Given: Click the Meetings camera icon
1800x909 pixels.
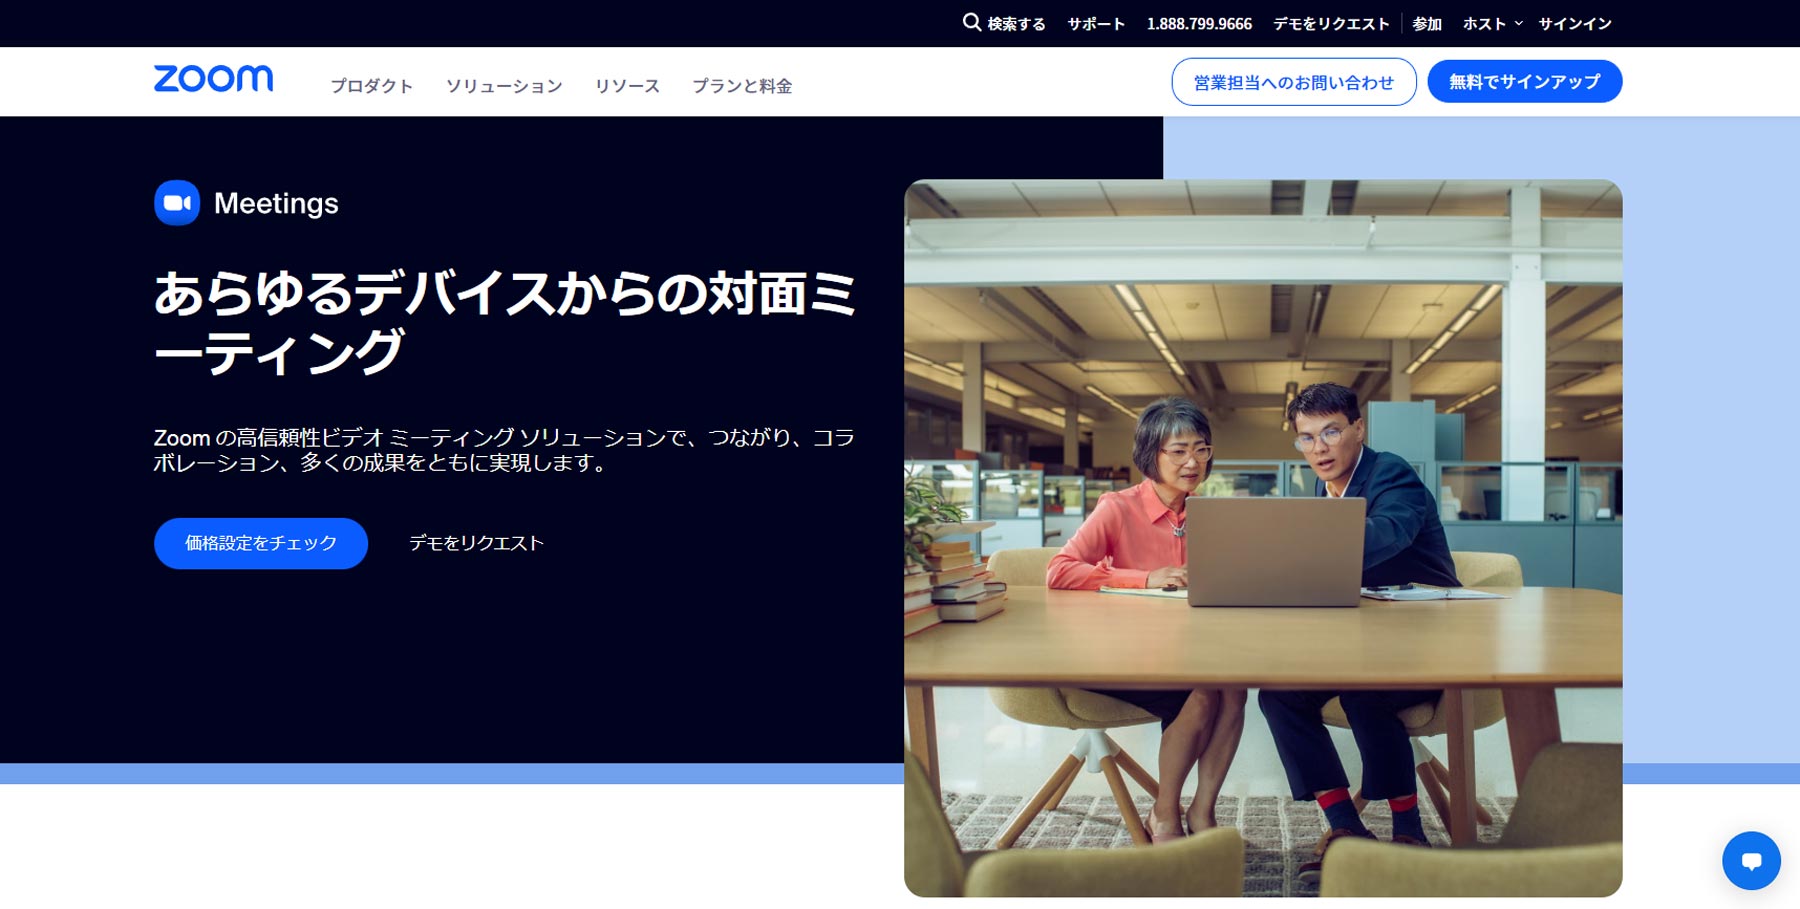Looking at the screenshot, I should 177,203.
